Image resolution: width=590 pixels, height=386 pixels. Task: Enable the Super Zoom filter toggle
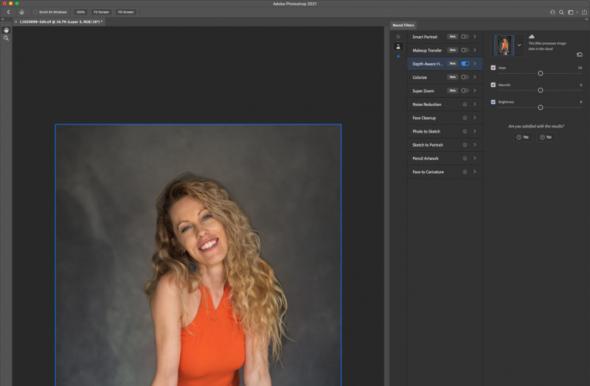click(x=465, y=91)
